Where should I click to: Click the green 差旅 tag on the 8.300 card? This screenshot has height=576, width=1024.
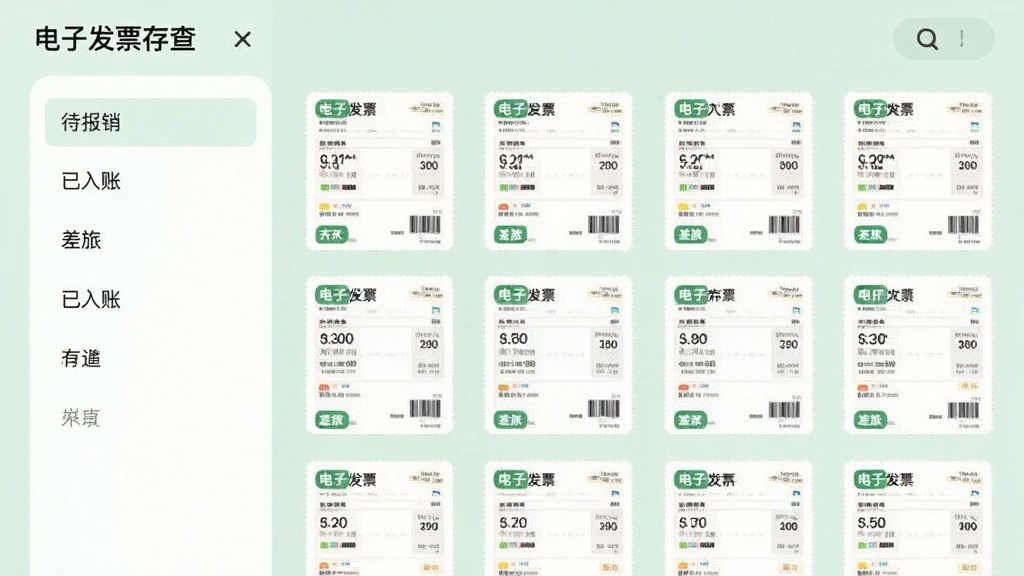click(x=331, y=419)
